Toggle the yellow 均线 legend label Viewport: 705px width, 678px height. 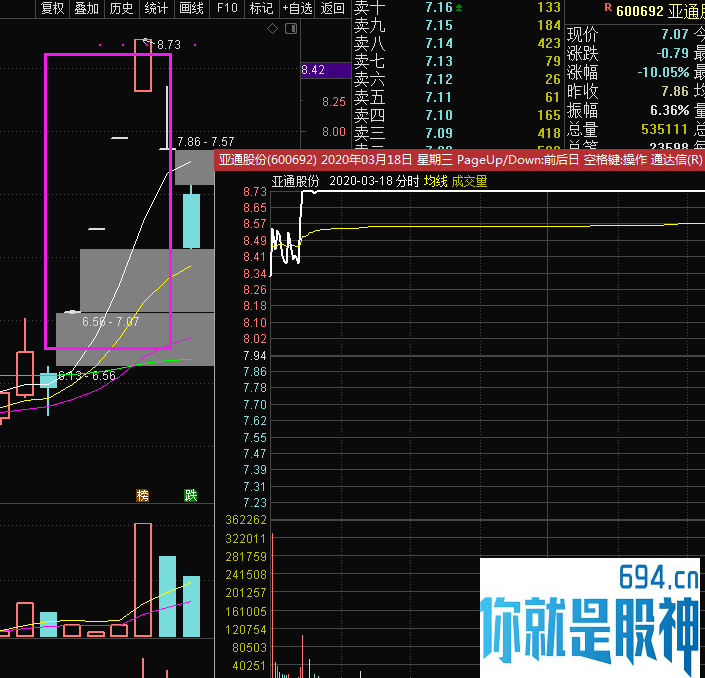click(x=435, y=182)
